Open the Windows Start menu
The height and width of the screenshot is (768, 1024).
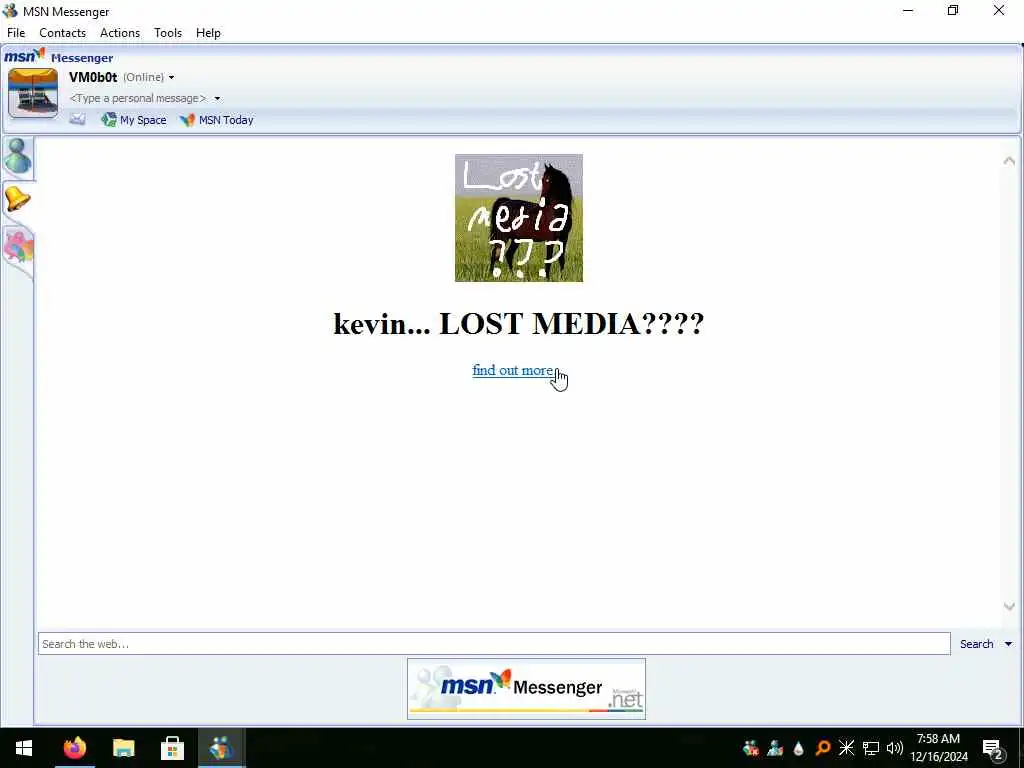click(x=24, y=748)
